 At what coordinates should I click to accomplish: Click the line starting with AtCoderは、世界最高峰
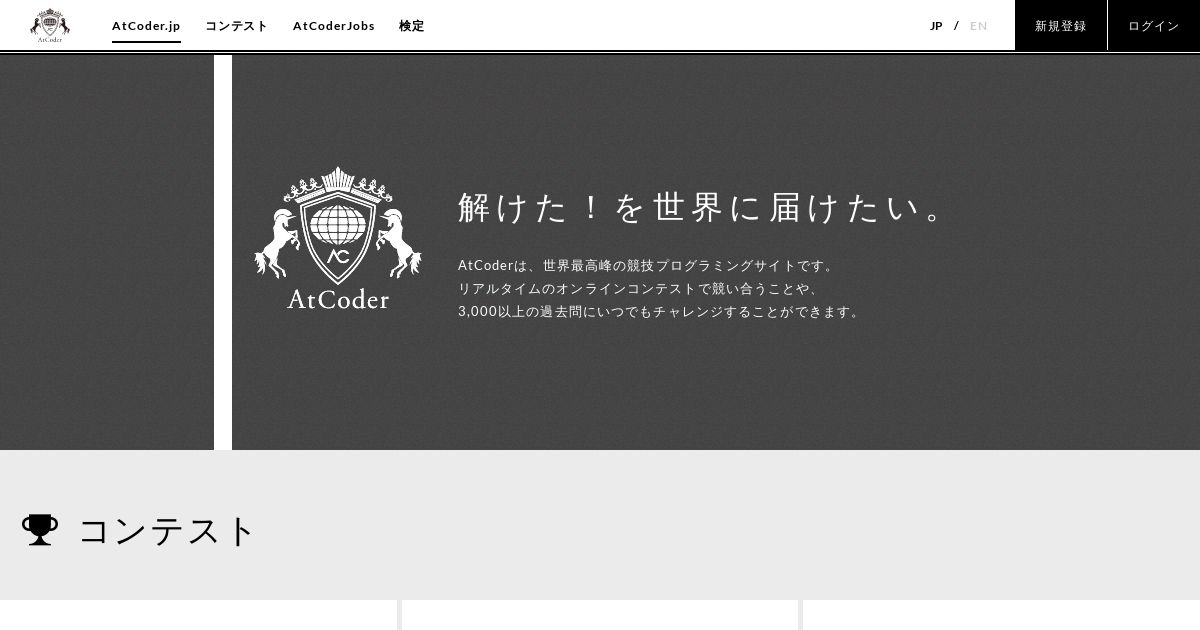coord(646,266)
